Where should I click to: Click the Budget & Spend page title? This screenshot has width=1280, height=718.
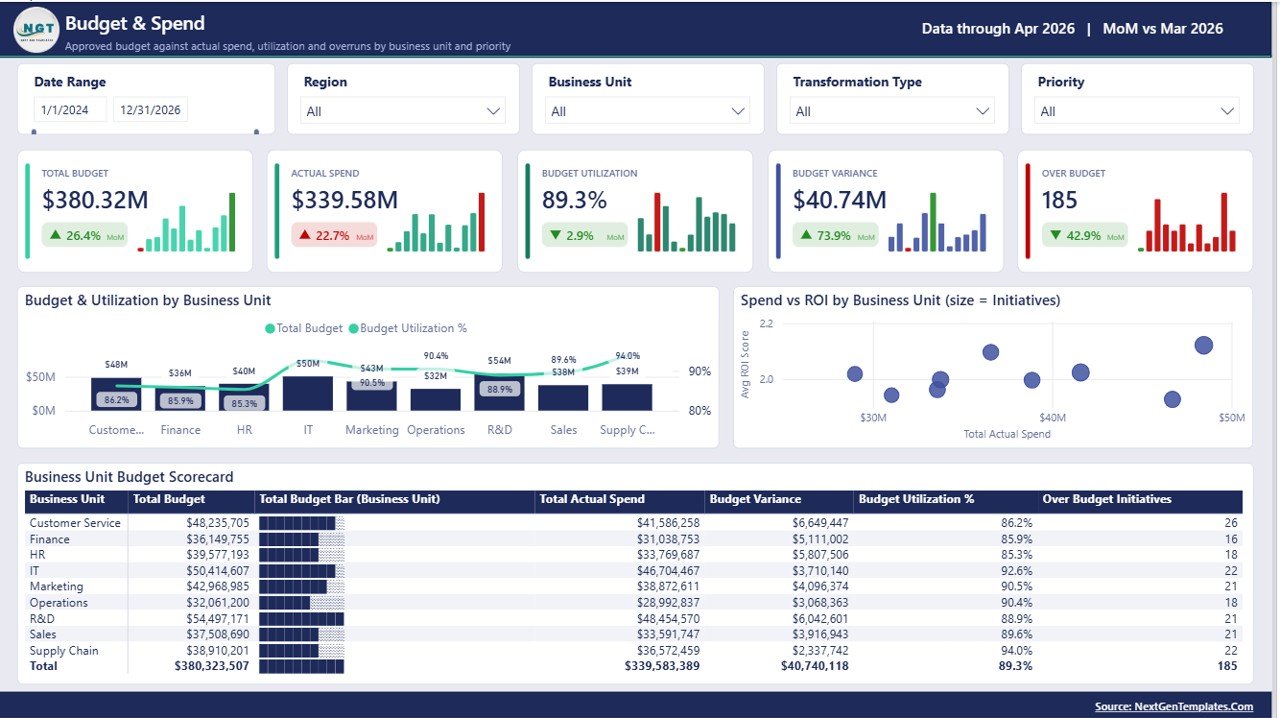pyautogui.click(x=135, y=23)
